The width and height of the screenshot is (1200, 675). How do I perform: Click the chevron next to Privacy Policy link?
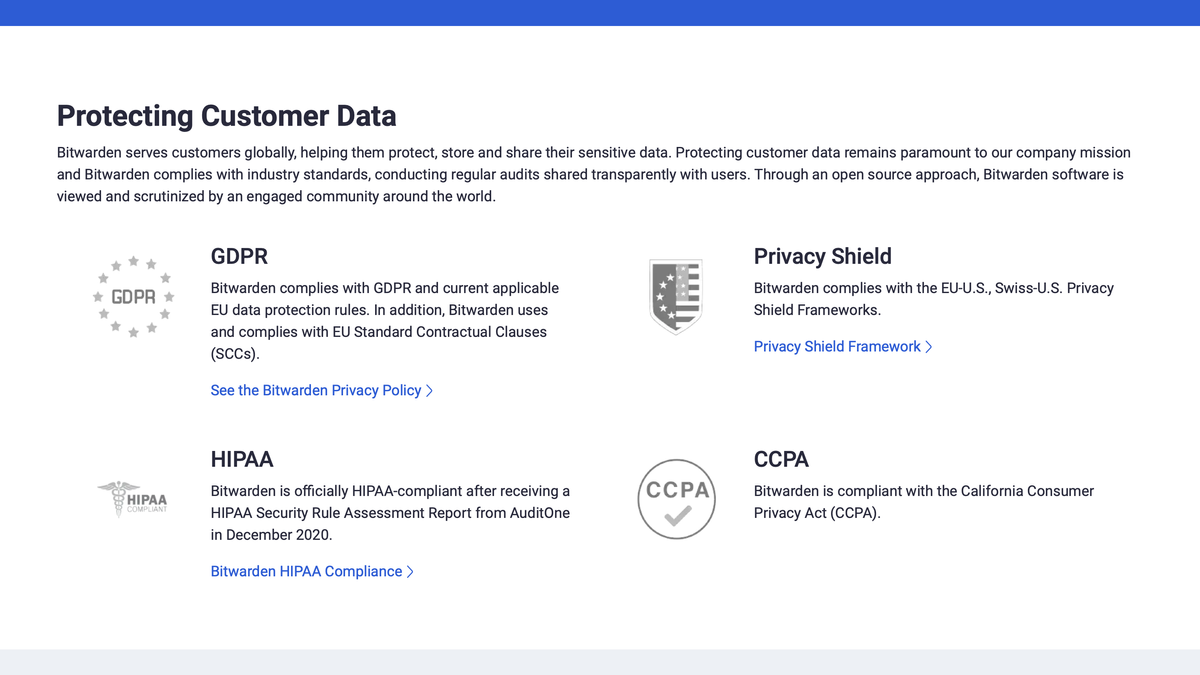click(429, 390)
